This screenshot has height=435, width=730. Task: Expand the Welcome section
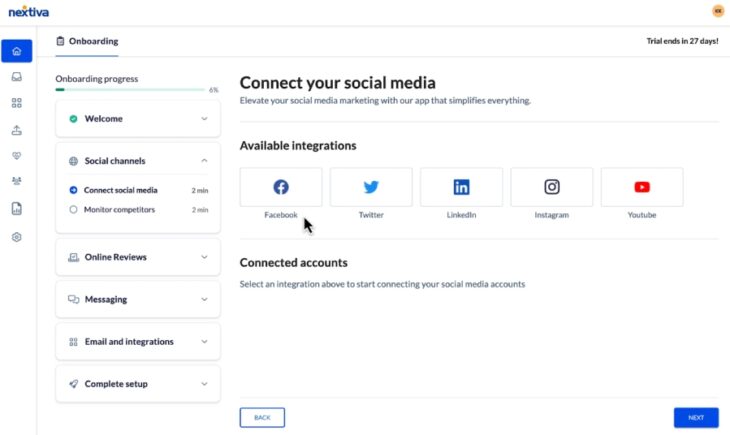click(137, 119)
